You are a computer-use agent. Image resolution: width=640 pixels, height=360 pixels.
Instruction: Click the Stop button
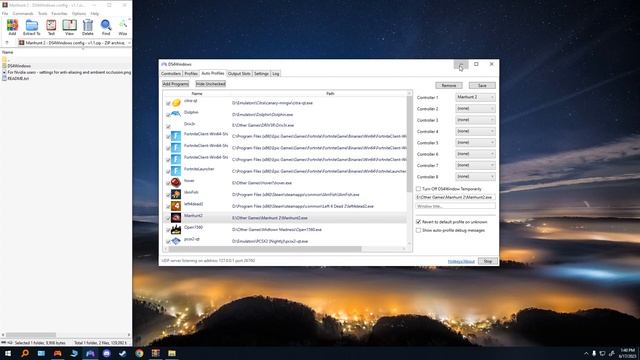[488, 261]
